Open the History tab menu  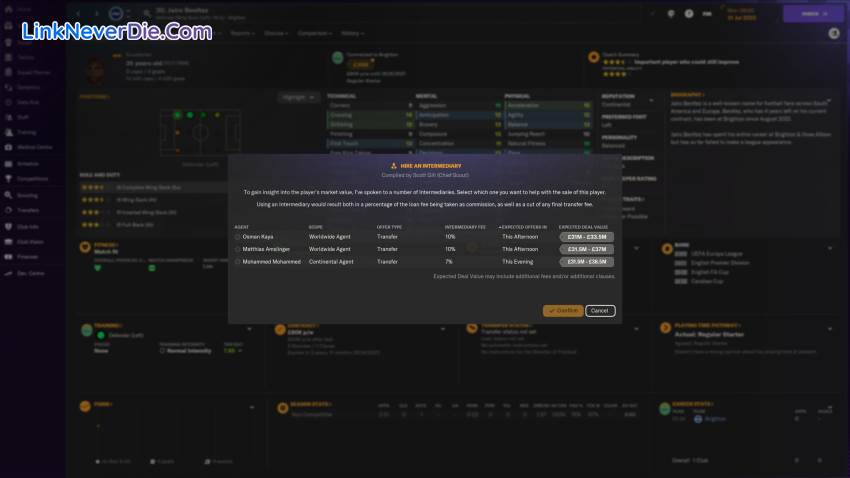click(x=352, y=32)
